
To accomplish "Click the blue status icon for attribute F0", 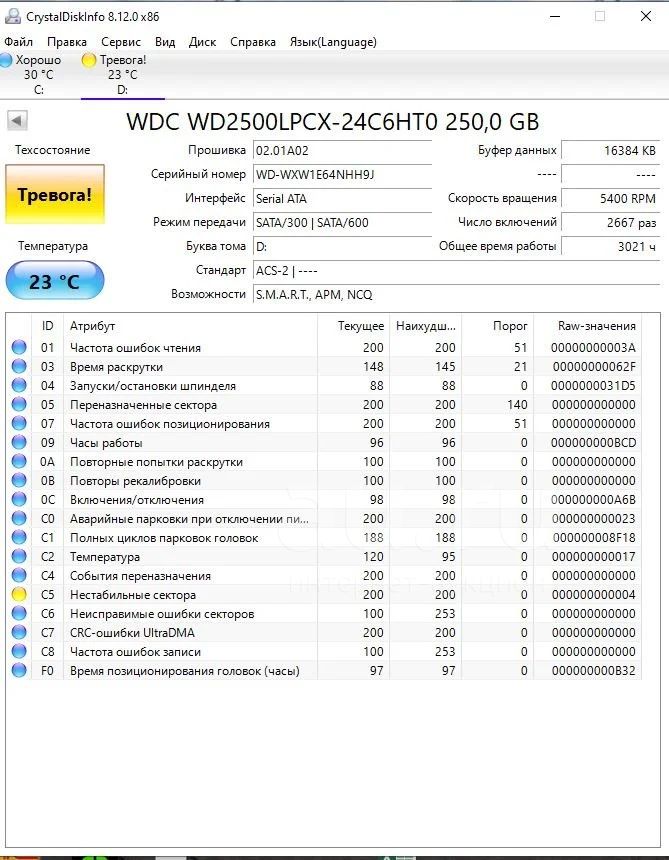I will (19, 670).
